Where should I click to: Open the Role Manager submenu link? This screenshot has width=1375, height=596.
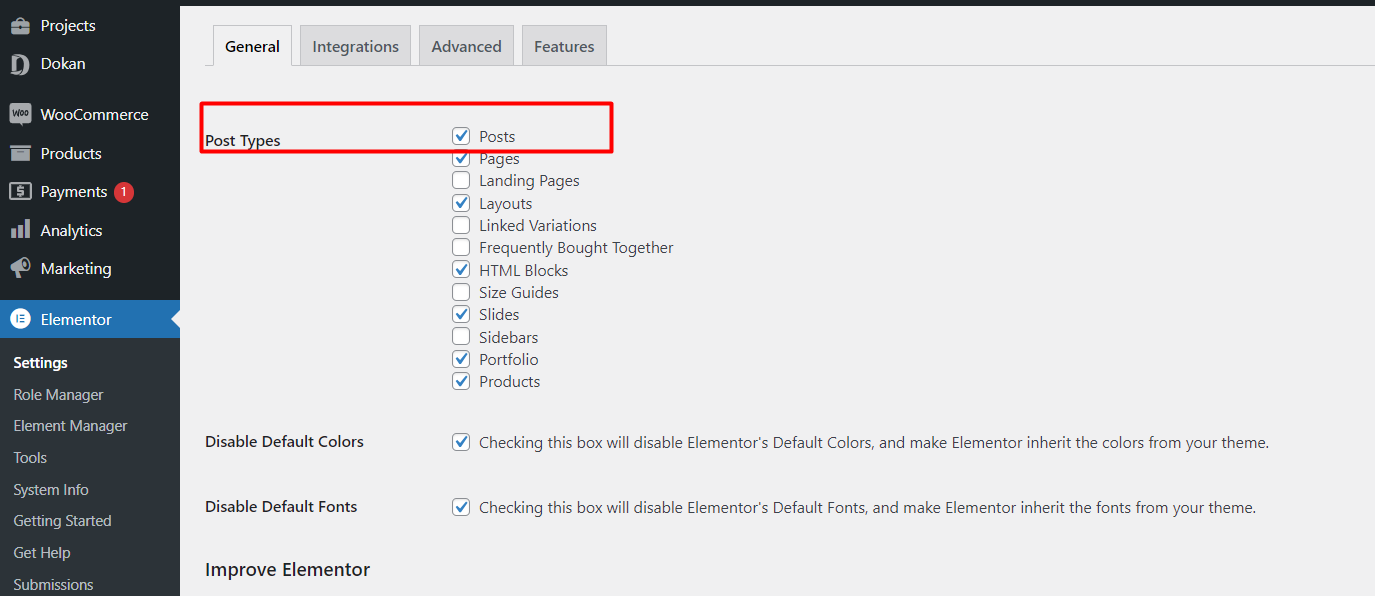[58, 394]
